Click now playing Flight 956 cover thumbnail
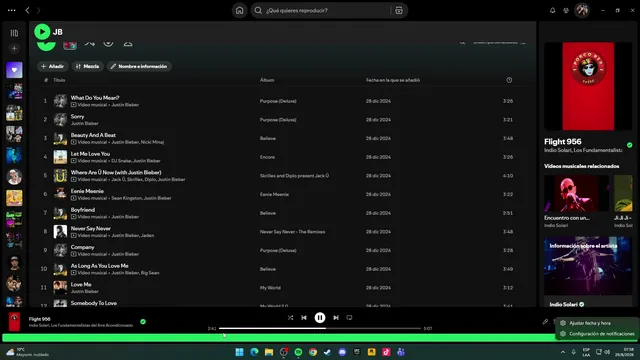640x360 pixels. pyautogui.click(x=14, y=322)
